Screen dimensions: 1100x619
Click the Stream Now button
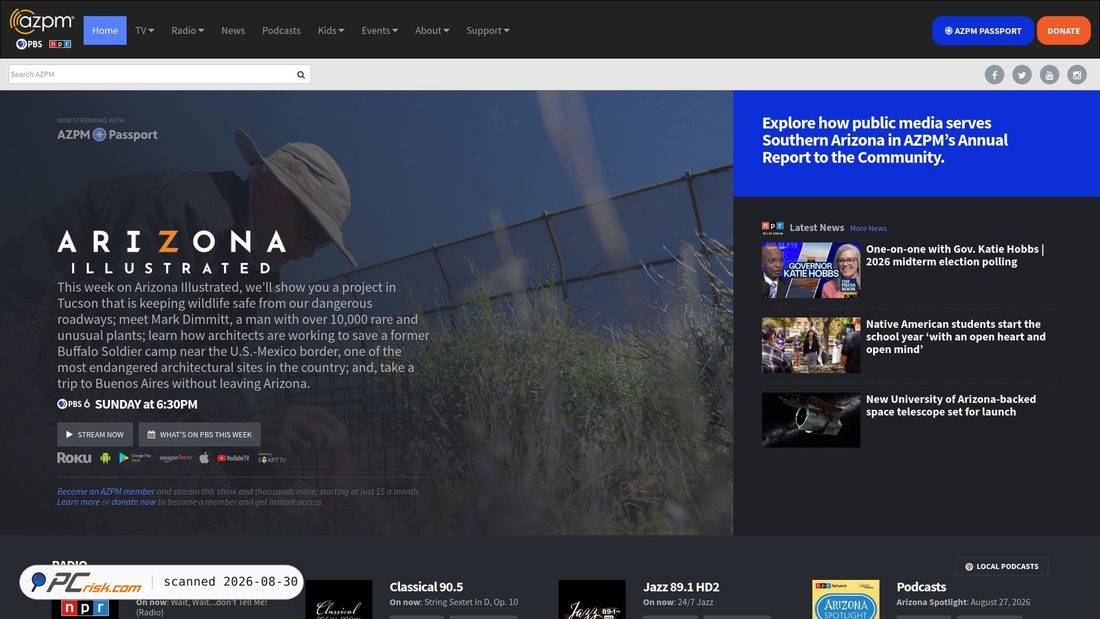[x=95, y=434]
